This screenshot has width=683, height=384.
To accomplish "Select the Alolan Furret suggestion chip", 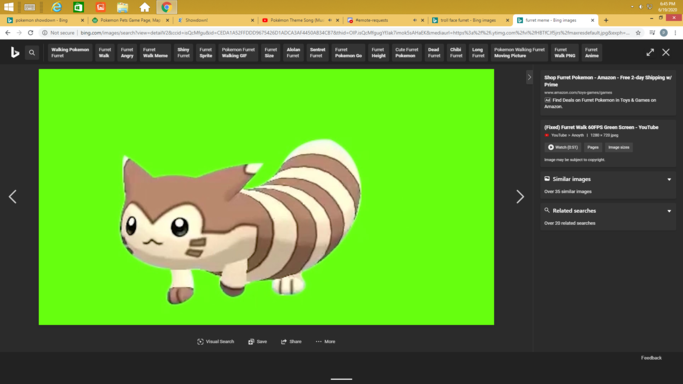I will [293, 53].
